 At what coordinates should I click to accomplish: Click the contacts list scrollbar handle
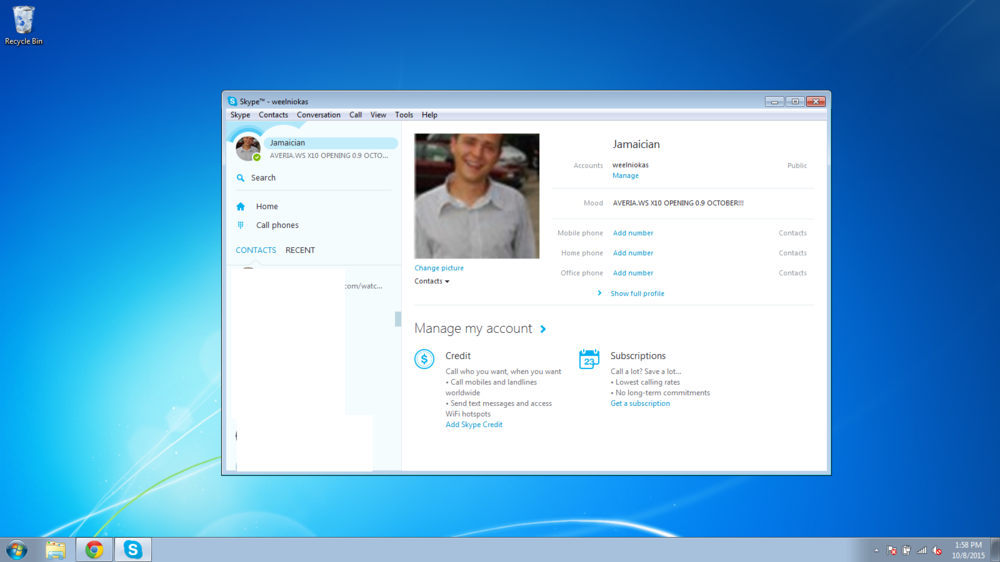point(398,319)
